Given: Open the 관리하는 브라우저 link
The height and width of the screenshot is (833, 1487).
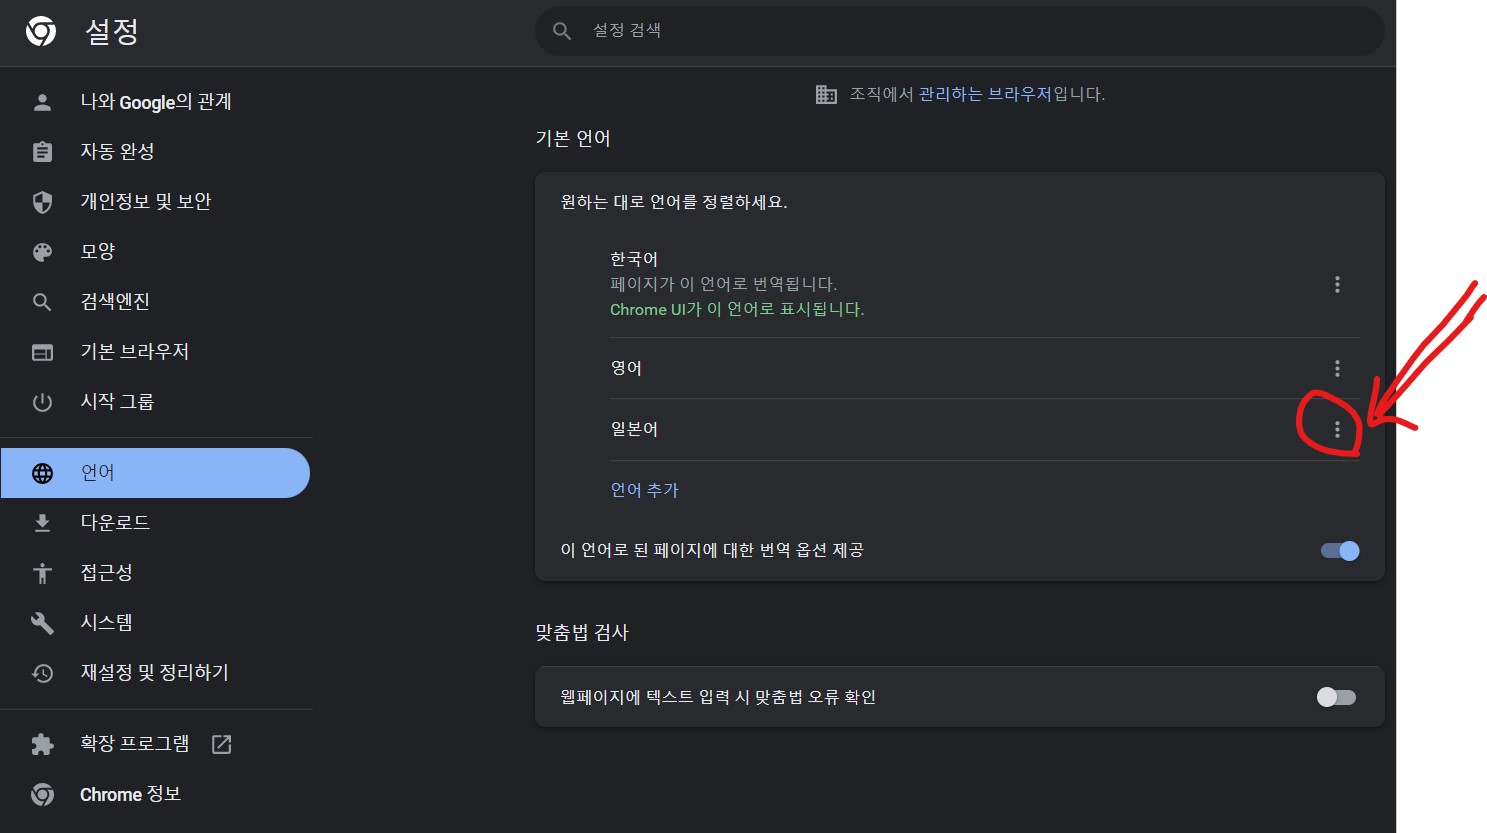Looking at the screenshot, I should tap(985, 94).
